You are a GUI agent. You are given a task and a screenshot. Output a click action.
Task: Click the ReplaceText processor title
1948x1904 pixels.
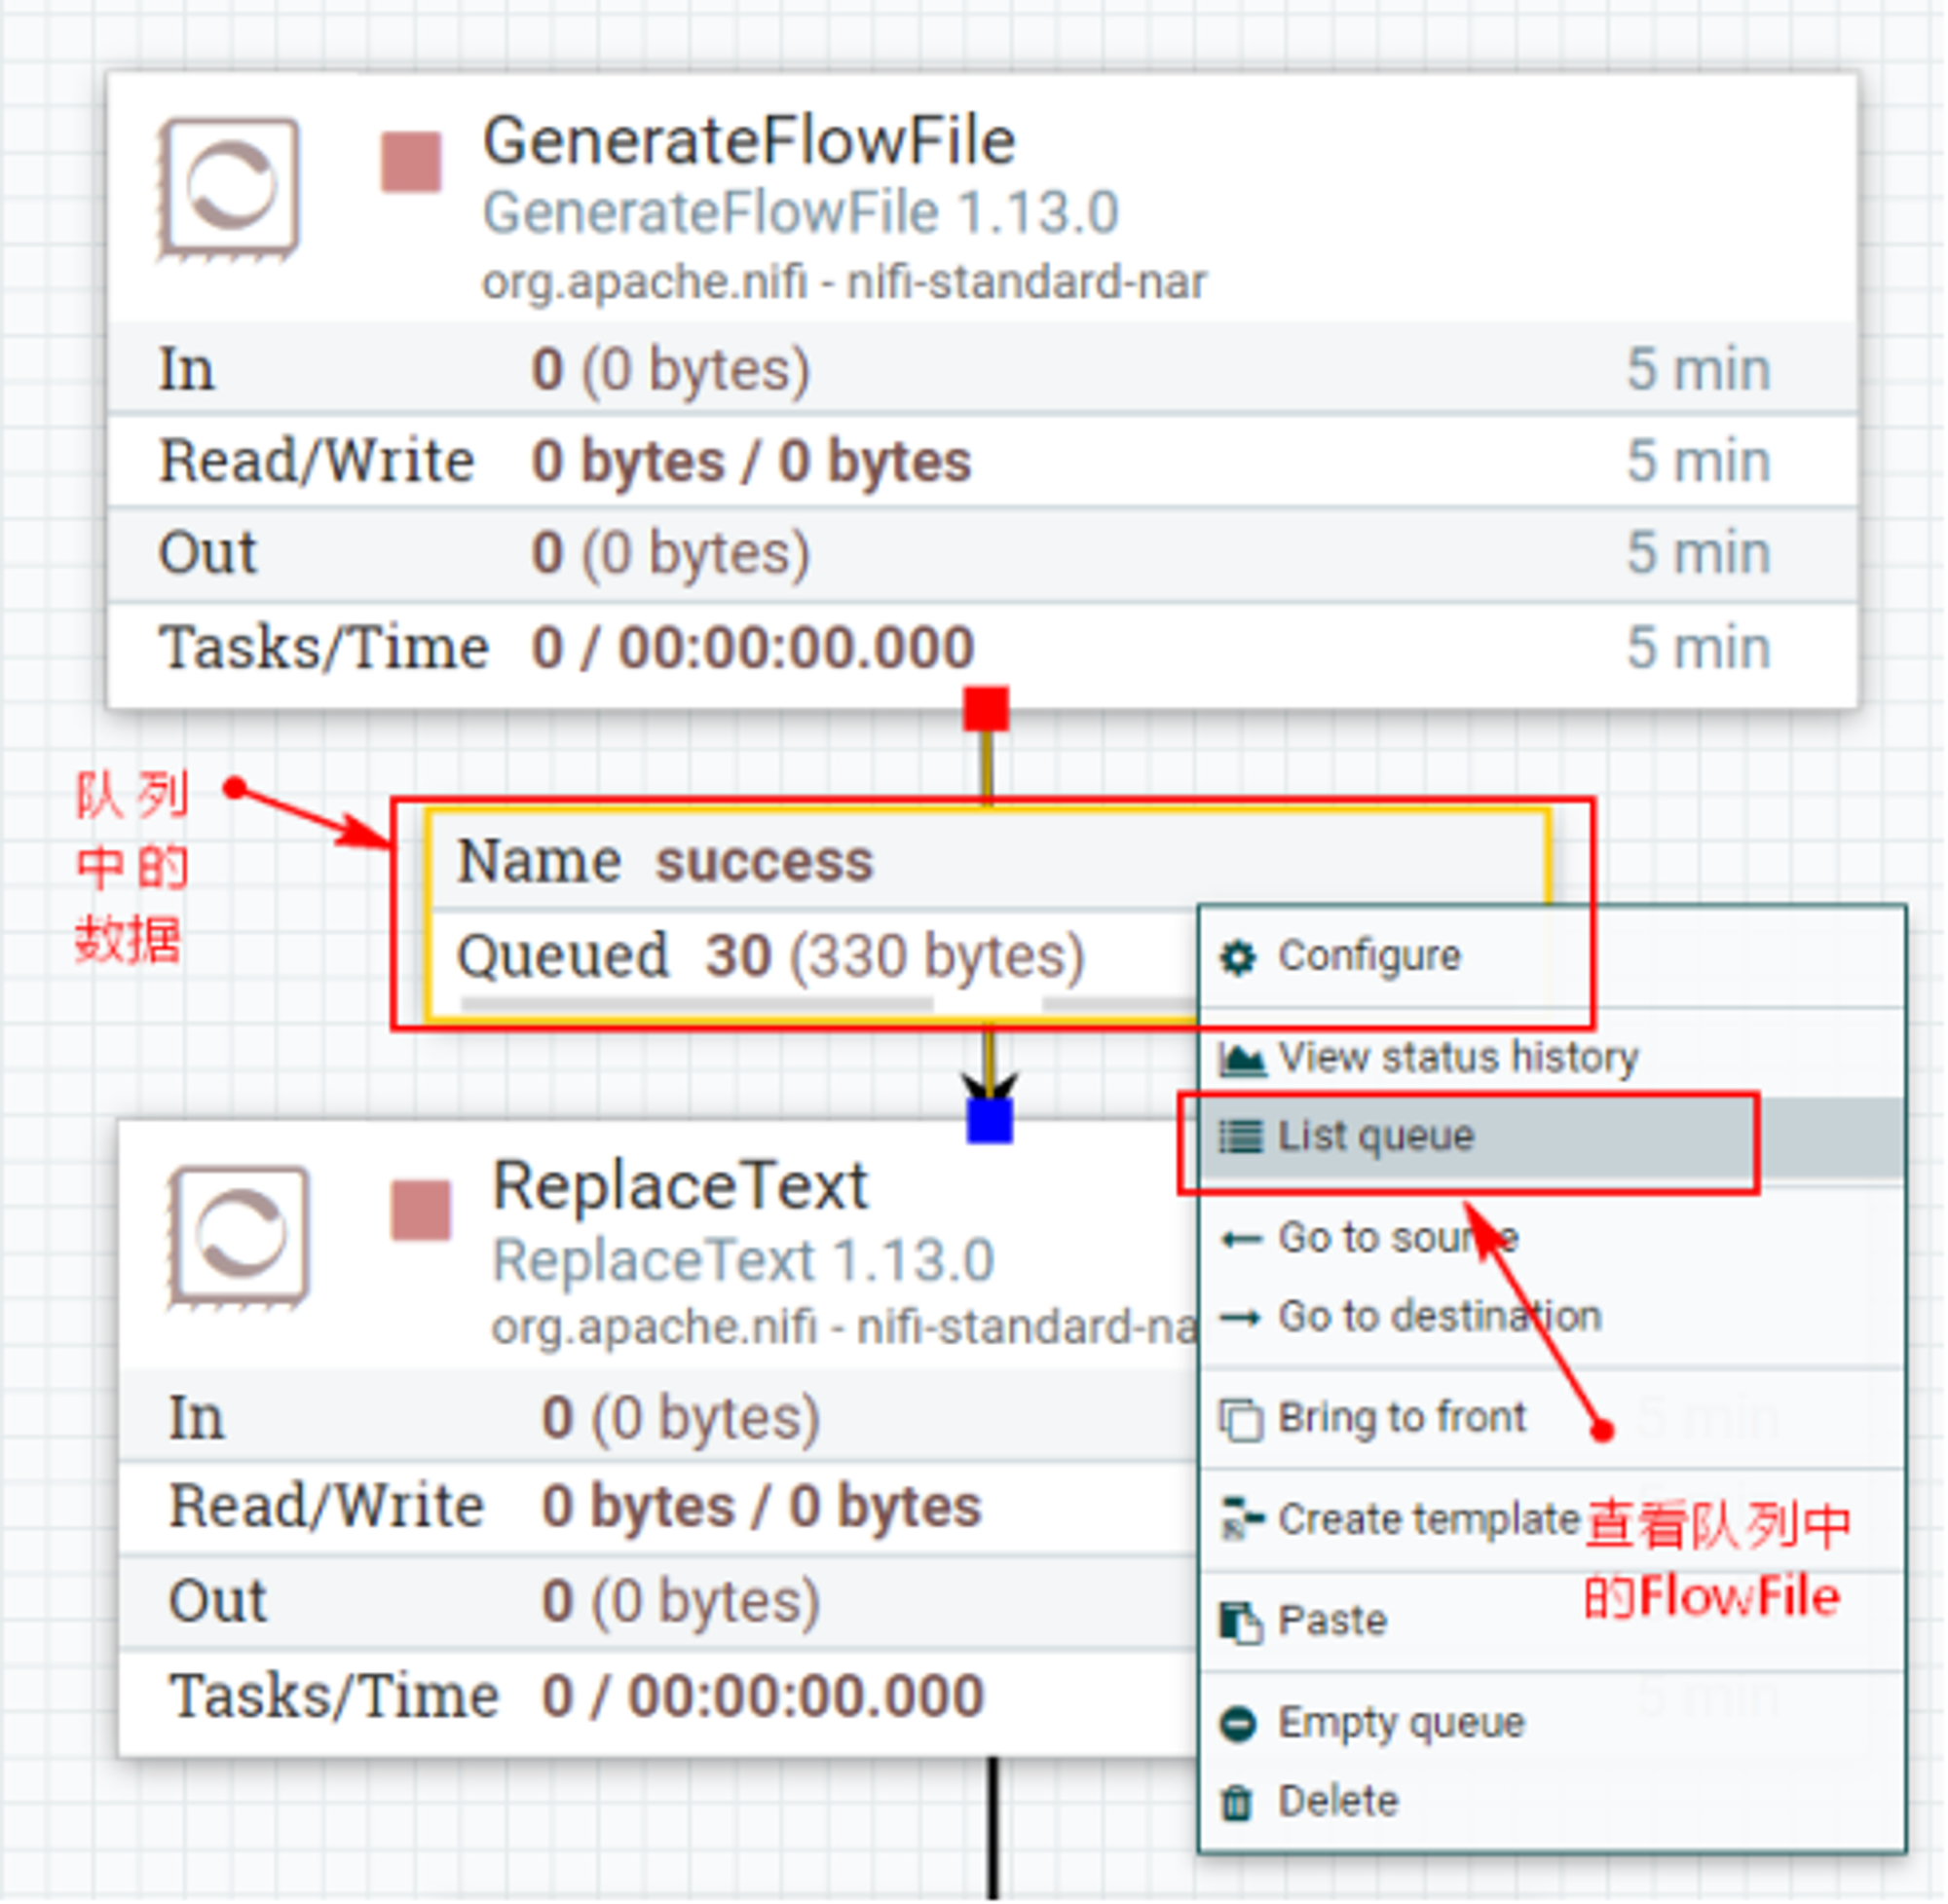click(682, 1189)
